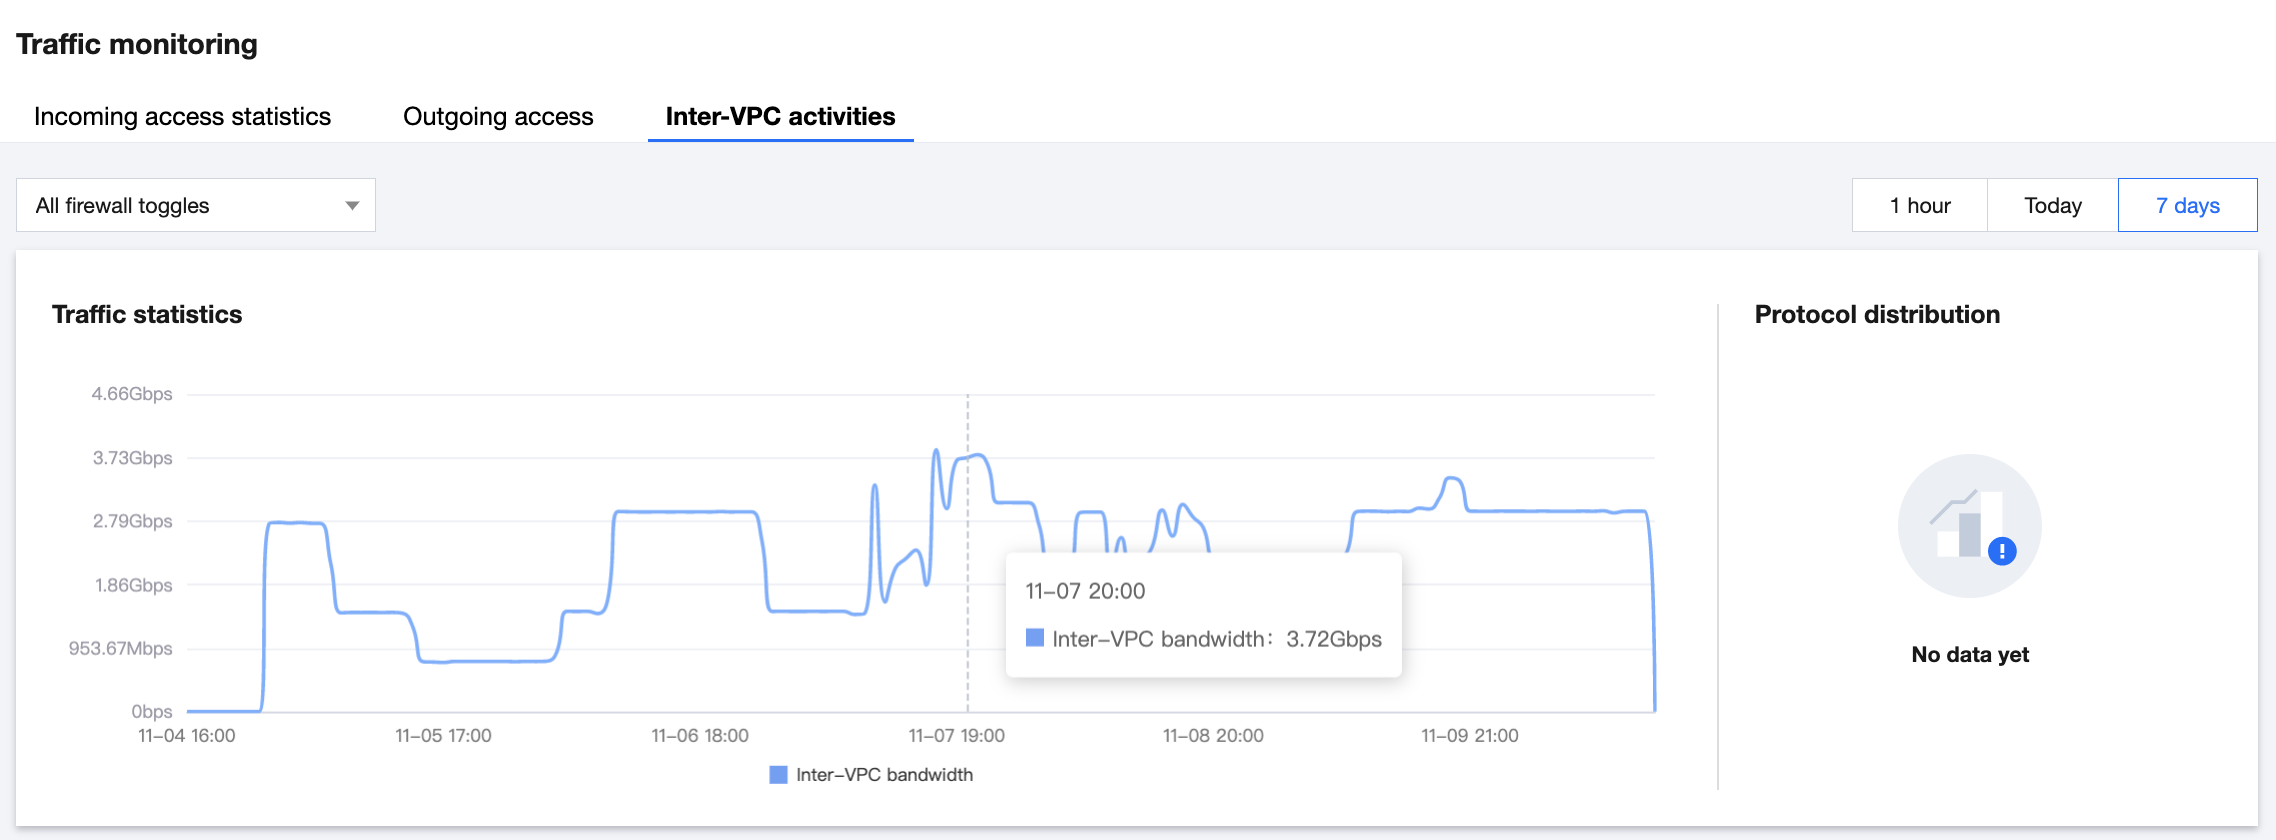Image resolution: width=2276 pixels, height=840 pixels.
Task: Switch to Outgoing access tab
Action: (x=498, y=116)
